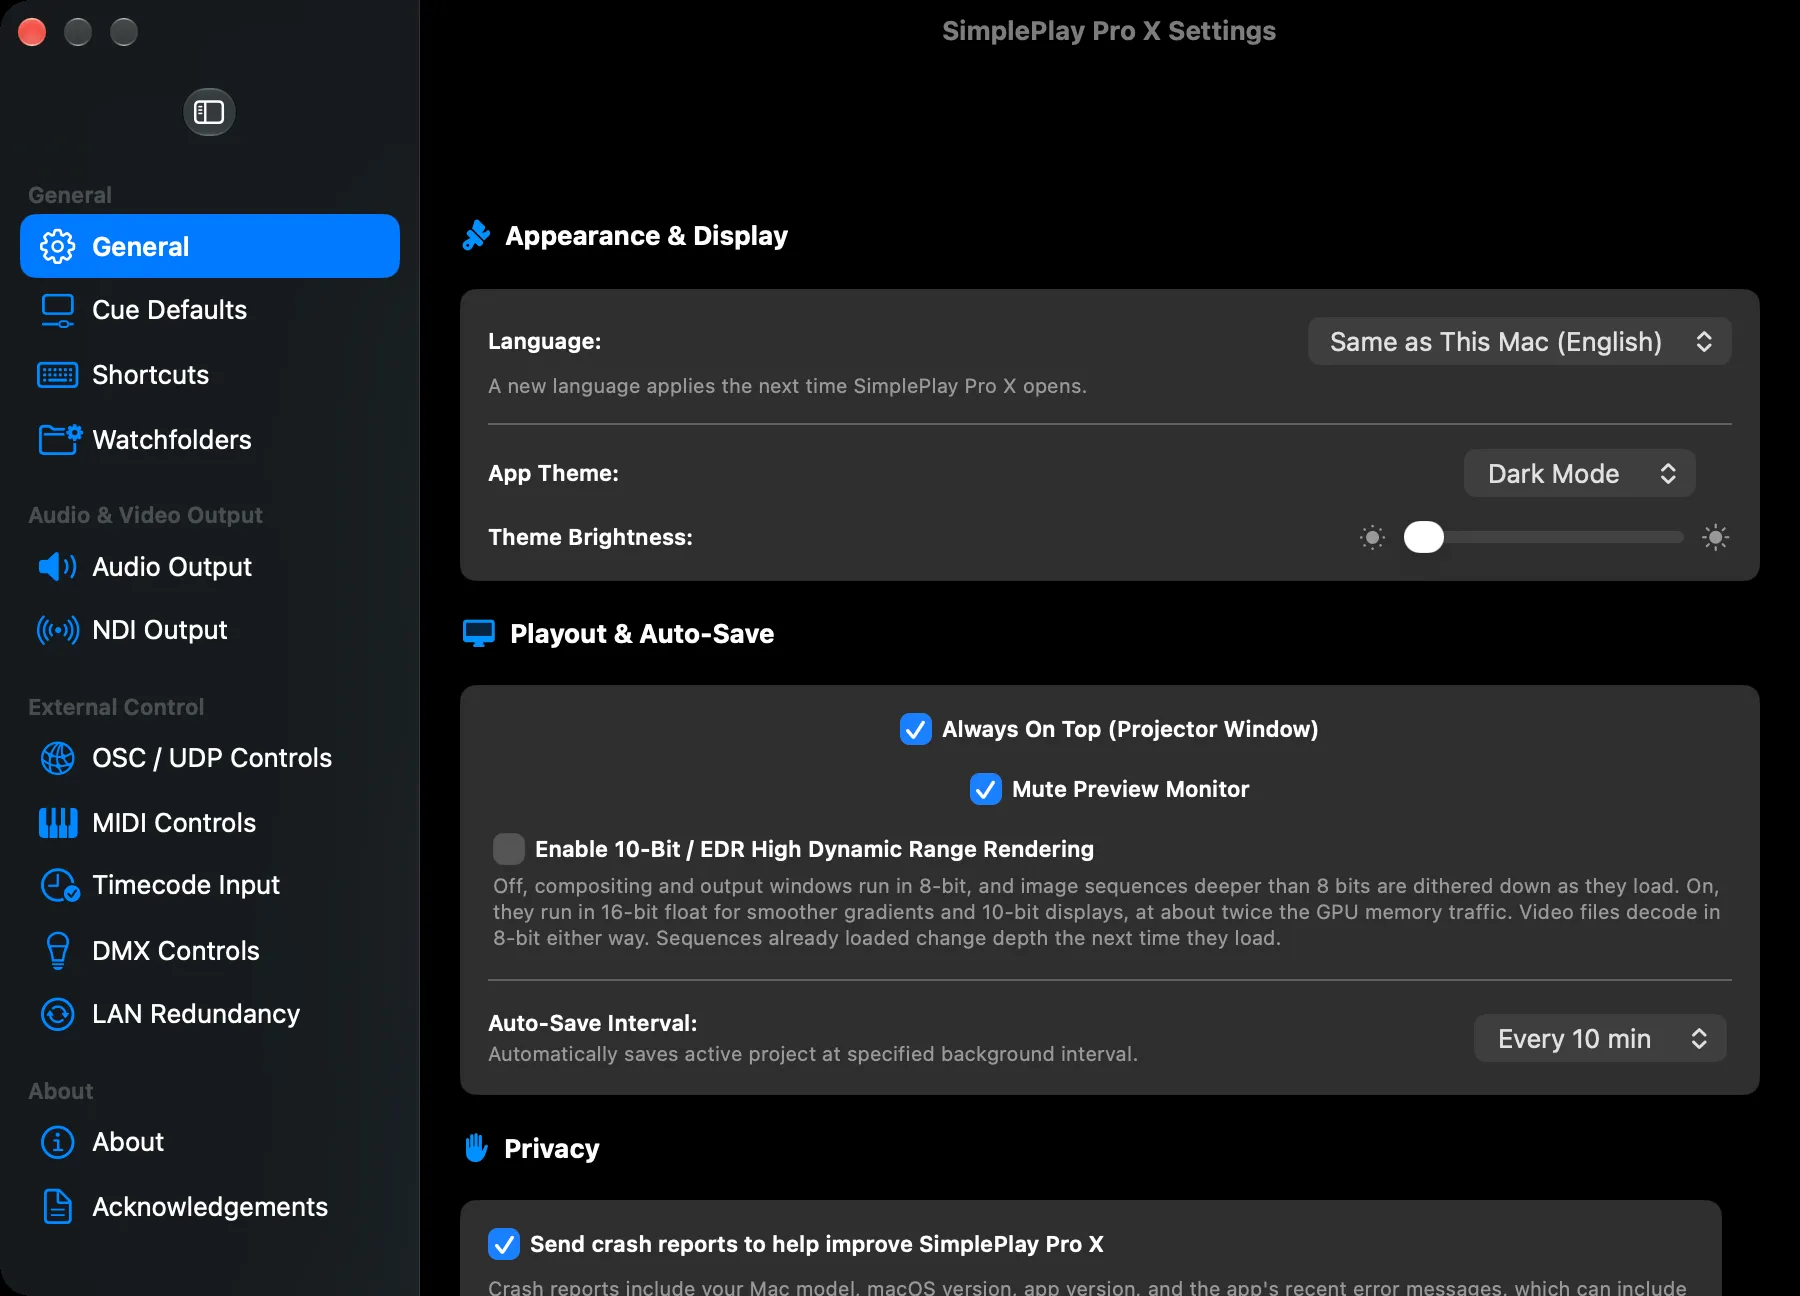Click the DMX Controls light bulb icon
The width and height of the screenshot is (1800, 1296).
coord(58,951)
